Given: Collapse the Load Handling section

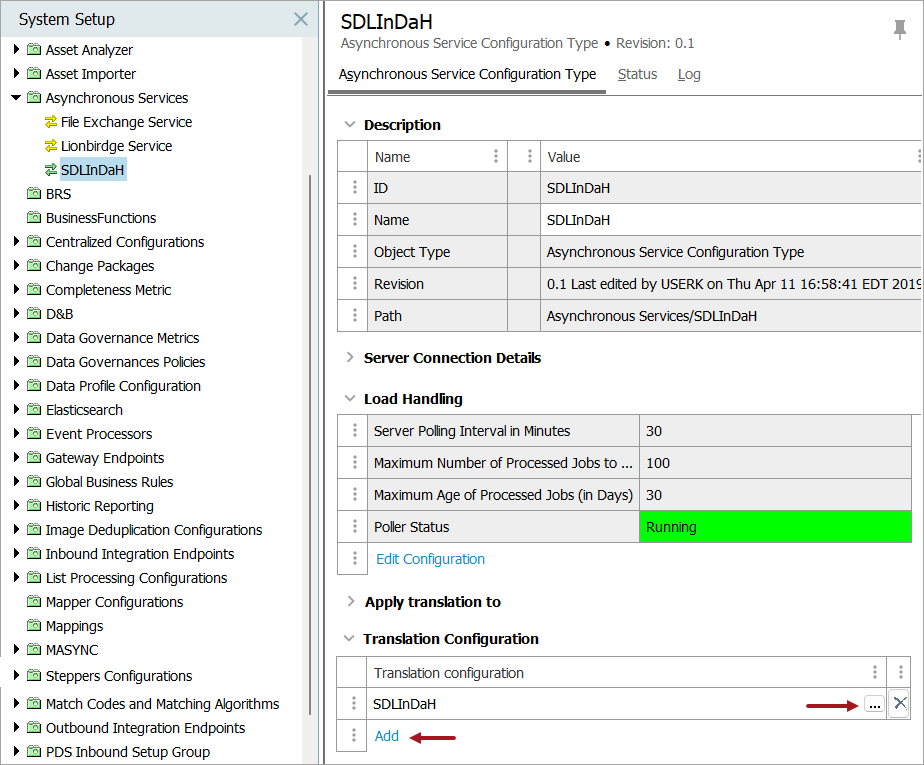Looking at the screenshot, I should click(x=350, y=399).
